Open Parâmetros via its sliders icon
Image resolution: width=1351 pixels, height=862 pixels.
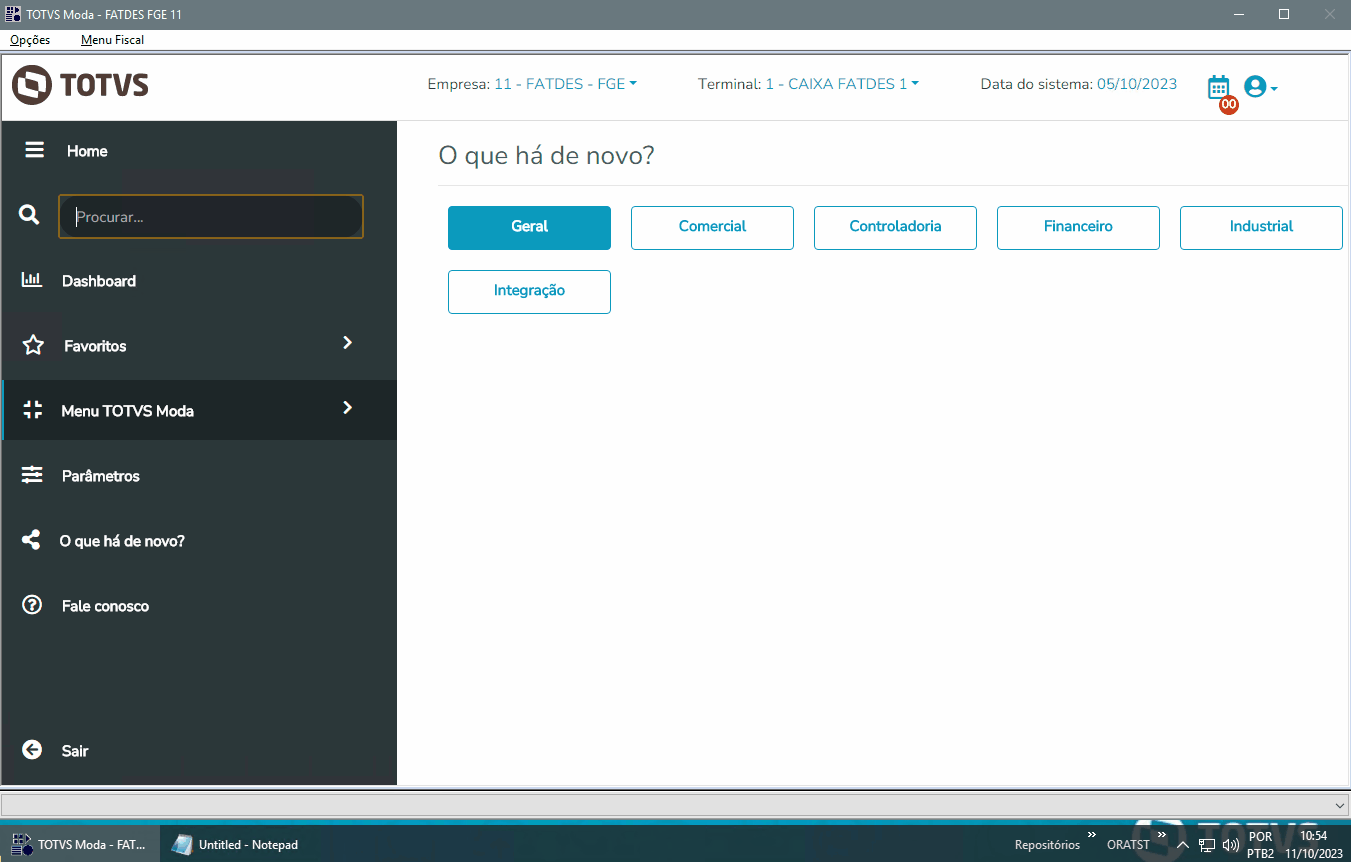pos(32,475)
